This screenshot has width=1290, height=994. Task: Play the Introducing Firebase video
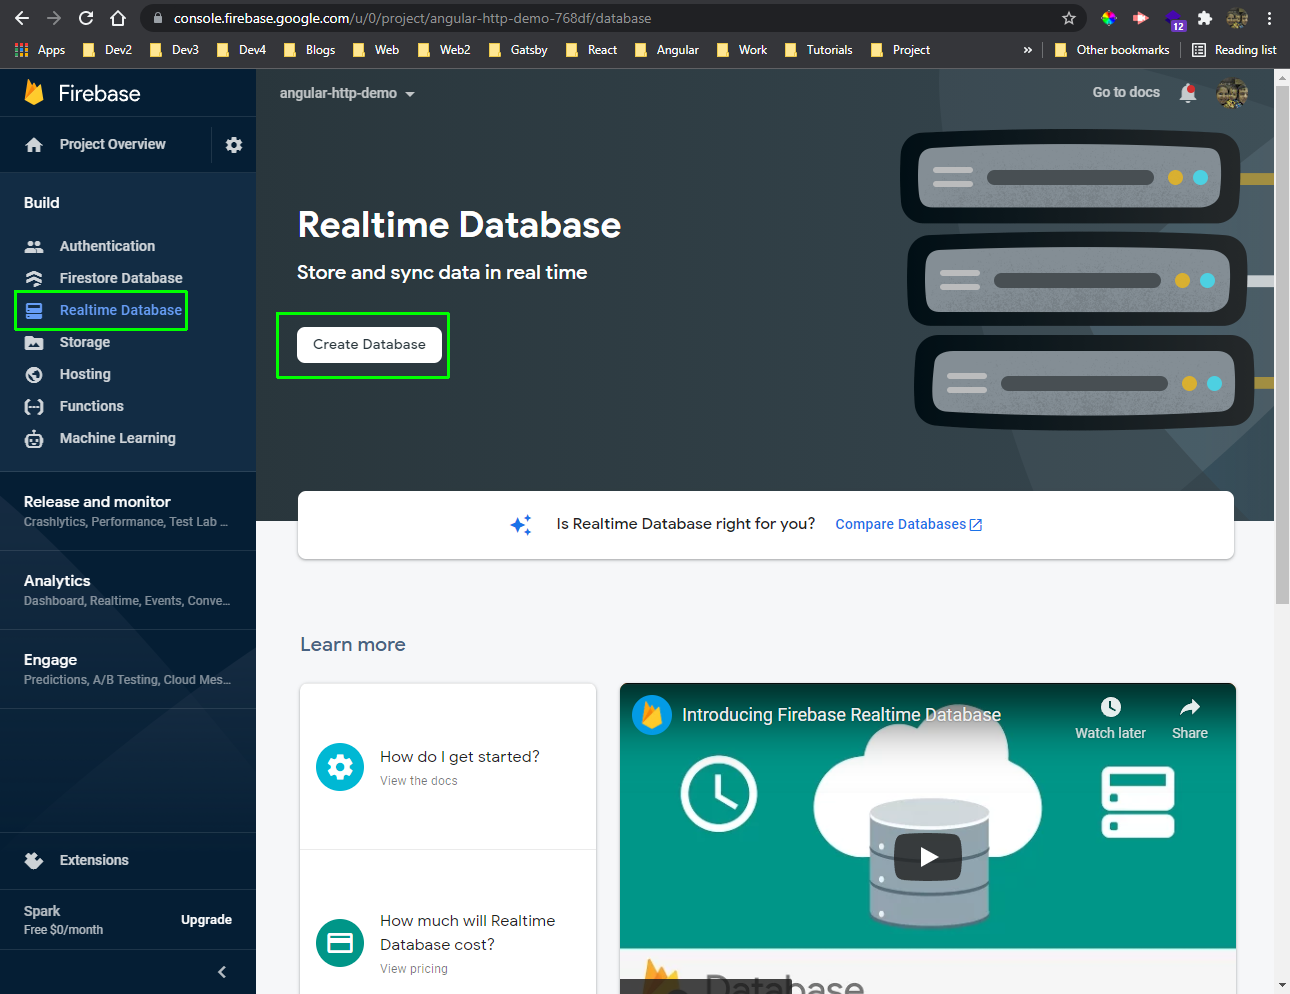pyautogui.click(x=928, y=857)
